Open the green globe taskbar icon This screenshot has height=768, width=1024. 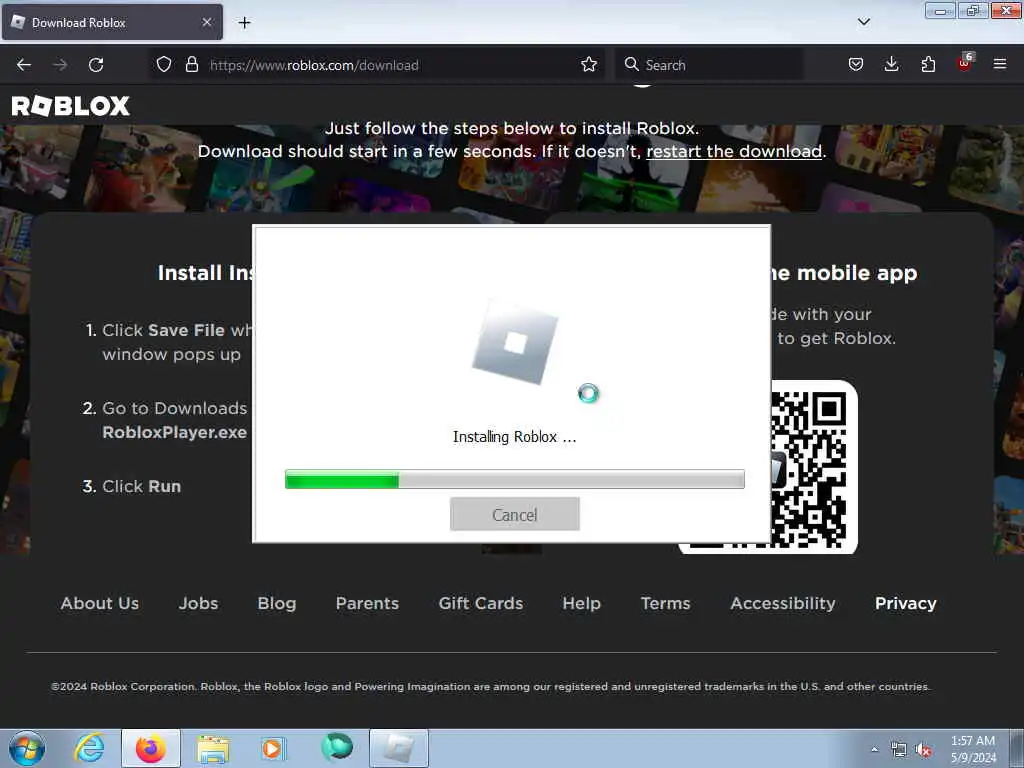[x=337, y=748]
